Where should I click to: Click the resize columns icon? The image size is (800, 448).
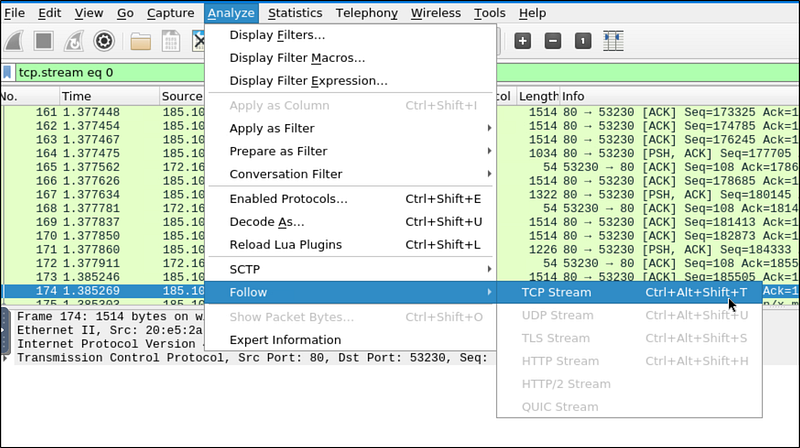tap(614, 41)
